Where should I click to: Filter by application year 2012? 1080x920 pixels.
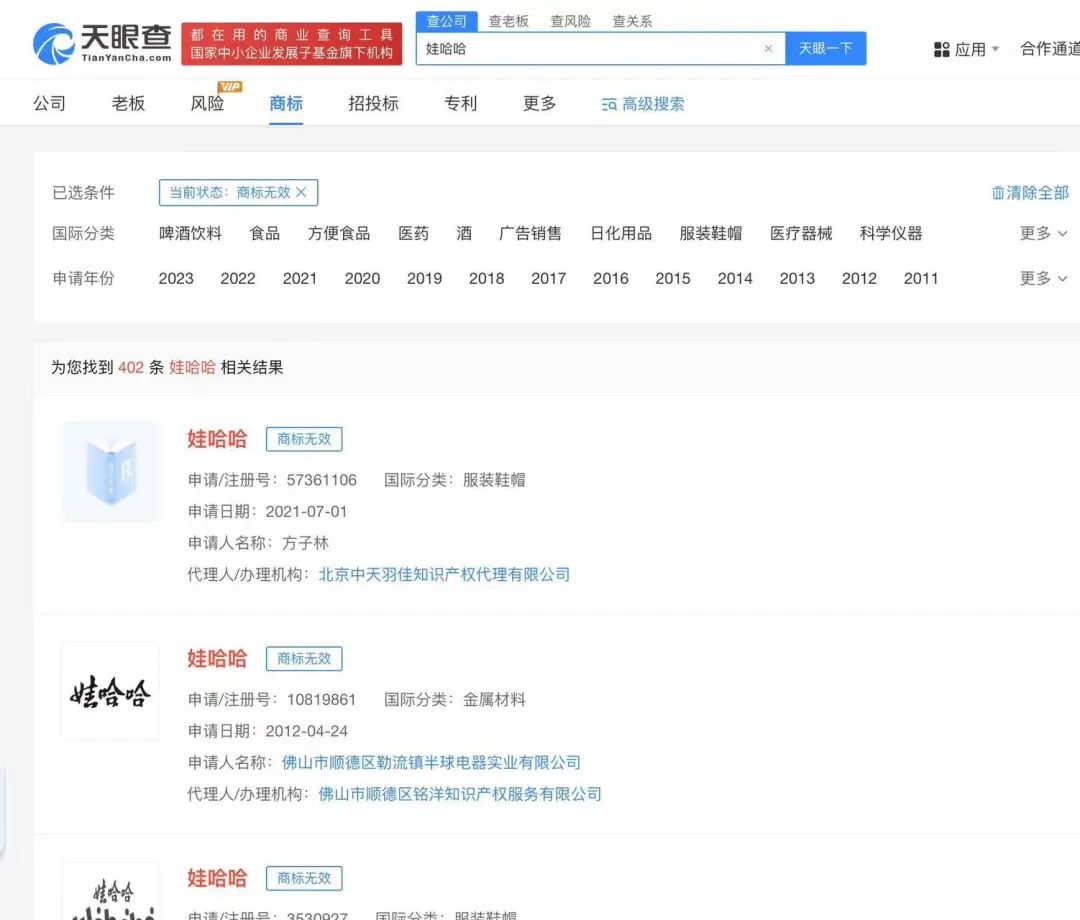(859, 278)
